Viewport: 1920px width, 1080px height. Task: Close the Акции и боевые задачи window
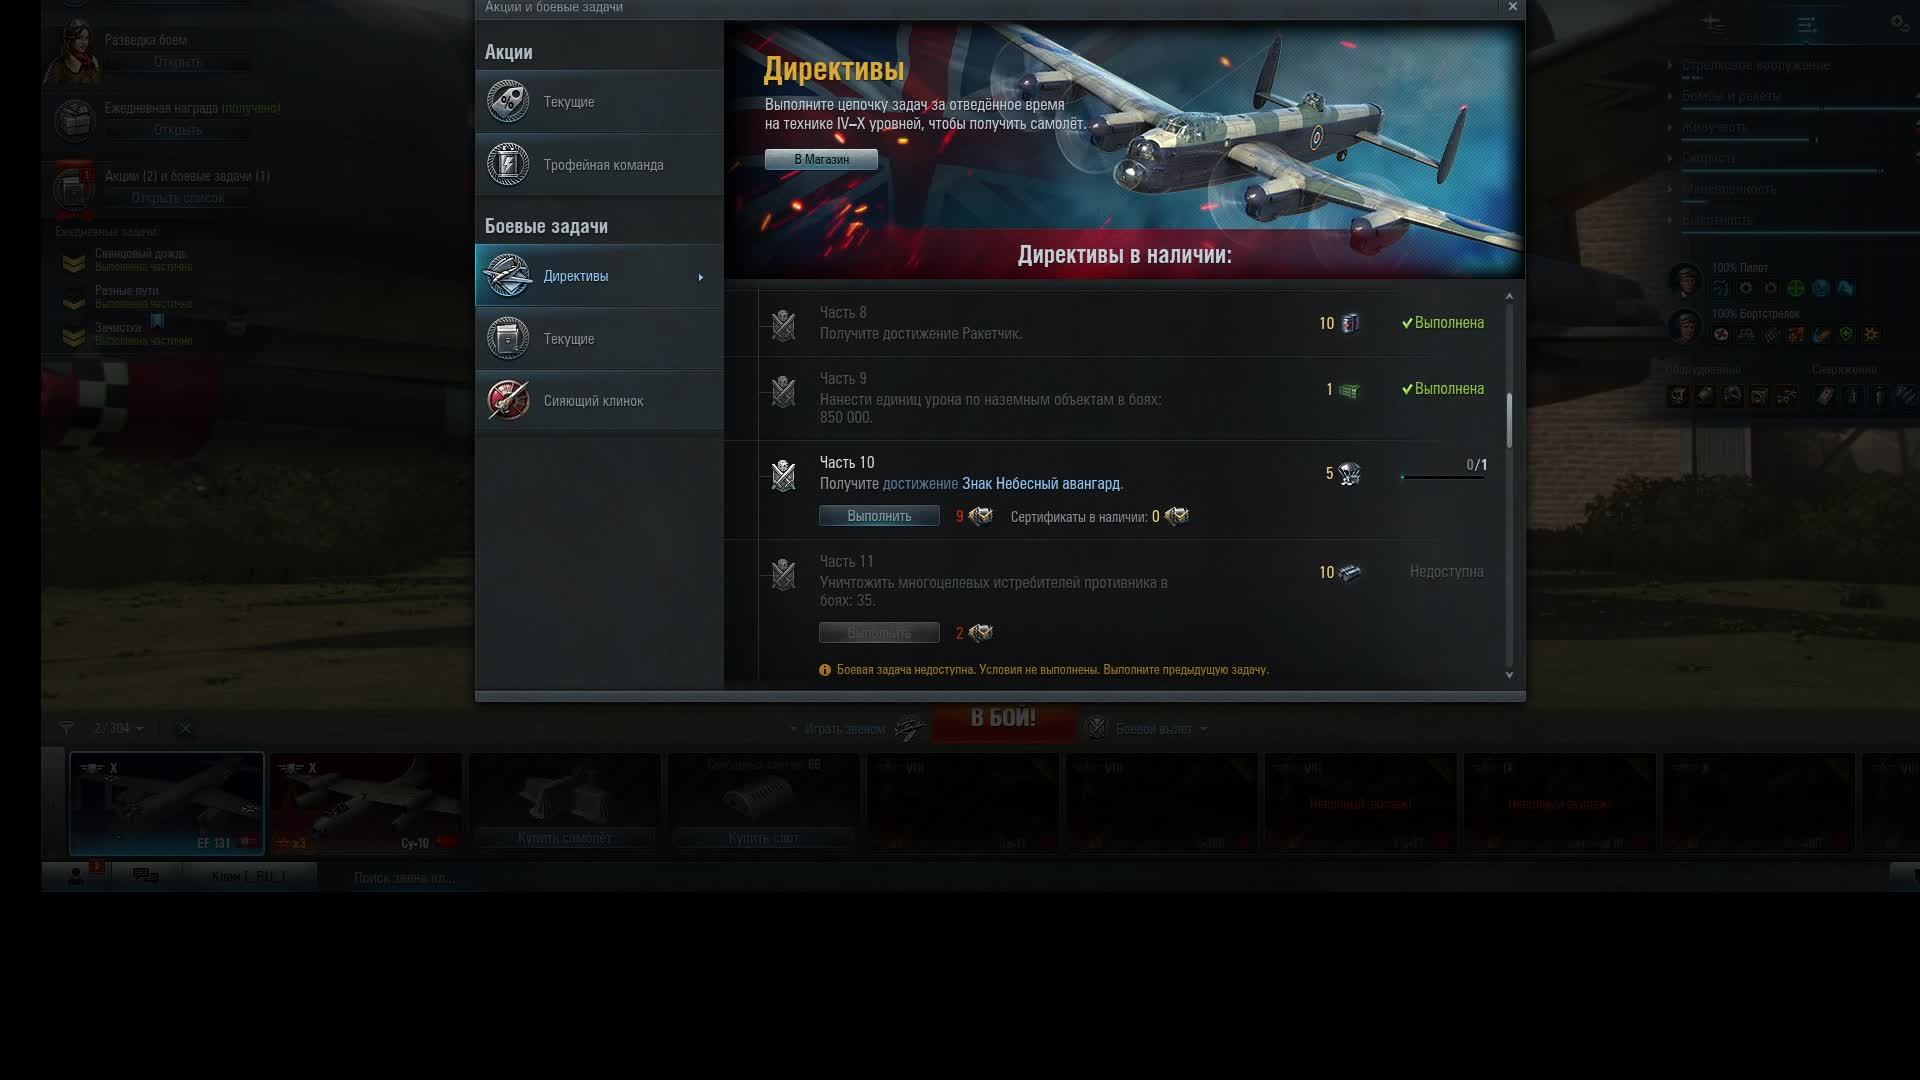[1512, 7]
